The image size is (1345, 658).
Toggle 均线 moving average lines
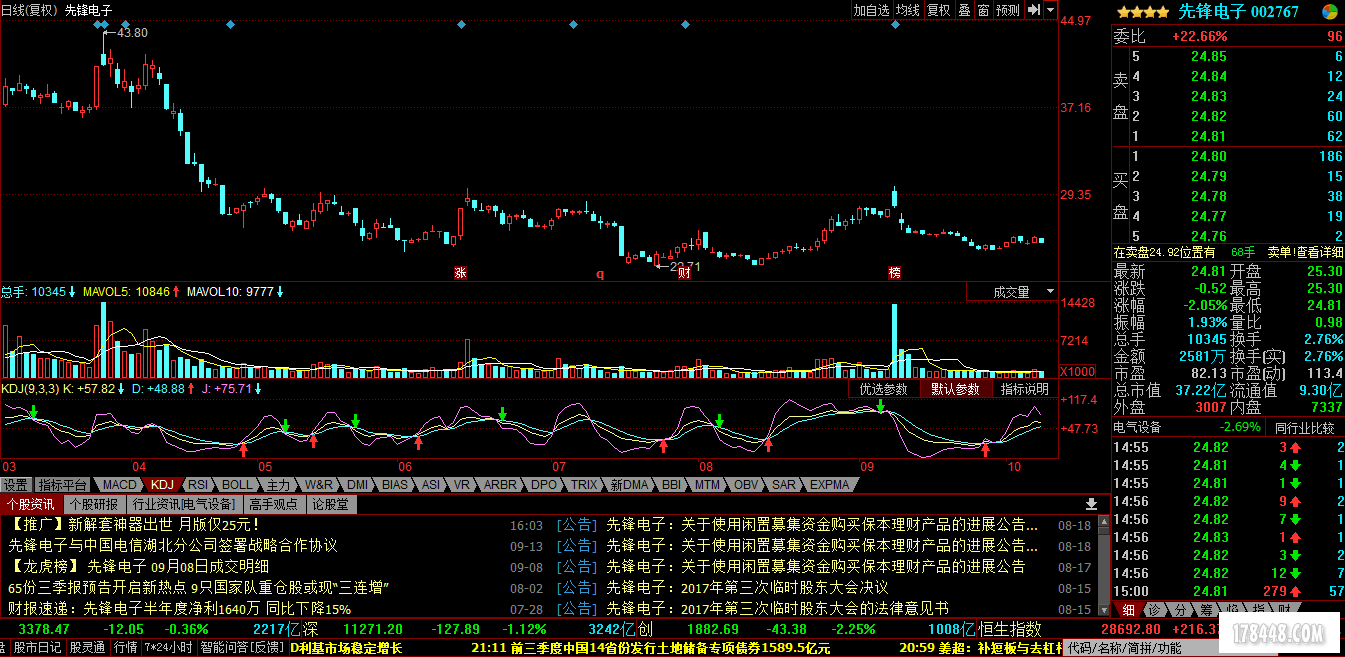coord(907,10)
